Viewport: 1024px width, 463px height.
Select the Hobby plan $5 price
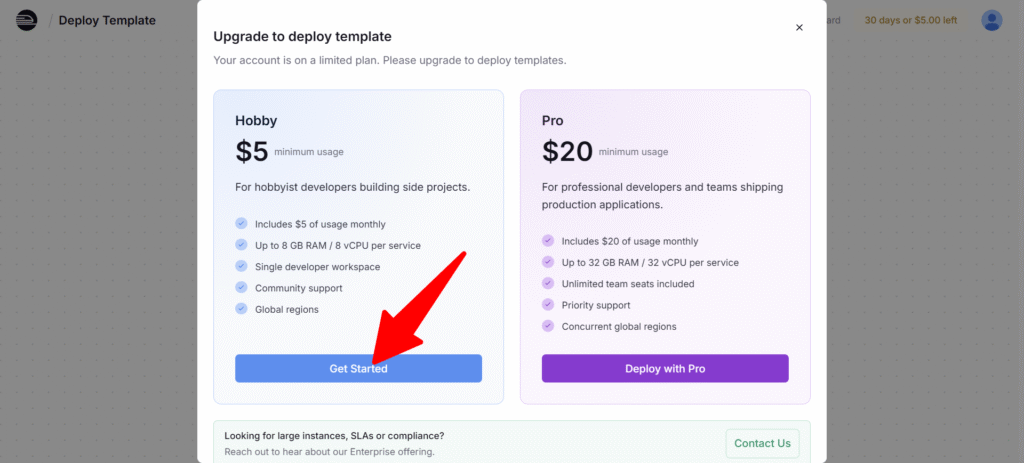click(252, 152)
